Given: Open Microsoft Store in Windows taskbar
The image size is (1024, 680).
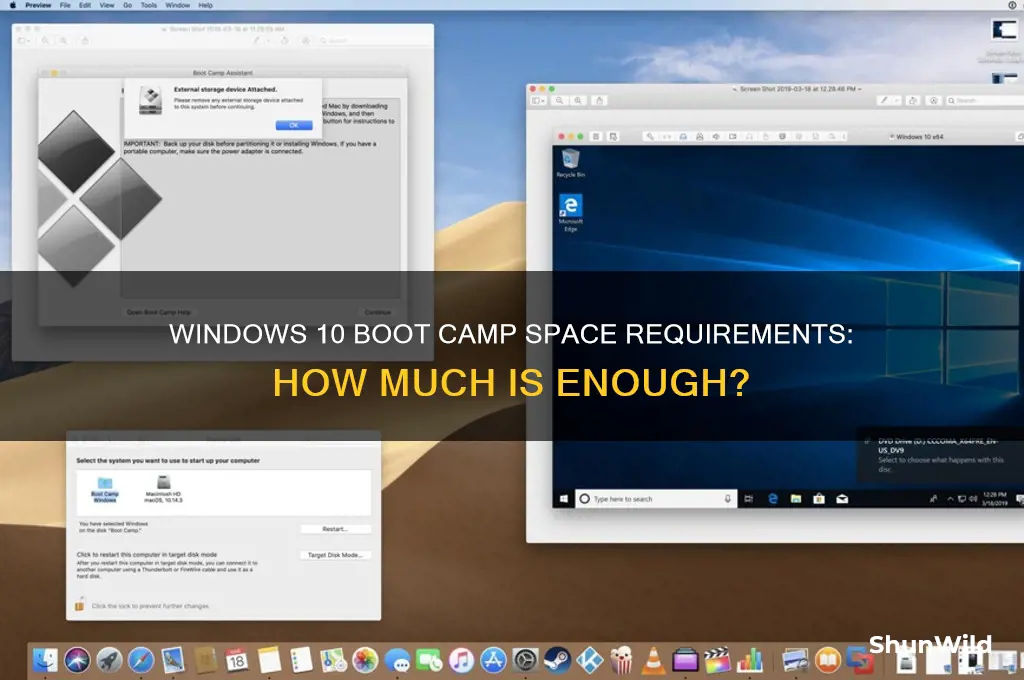Looking at the screenshot, I should click(x=818, y=499).
